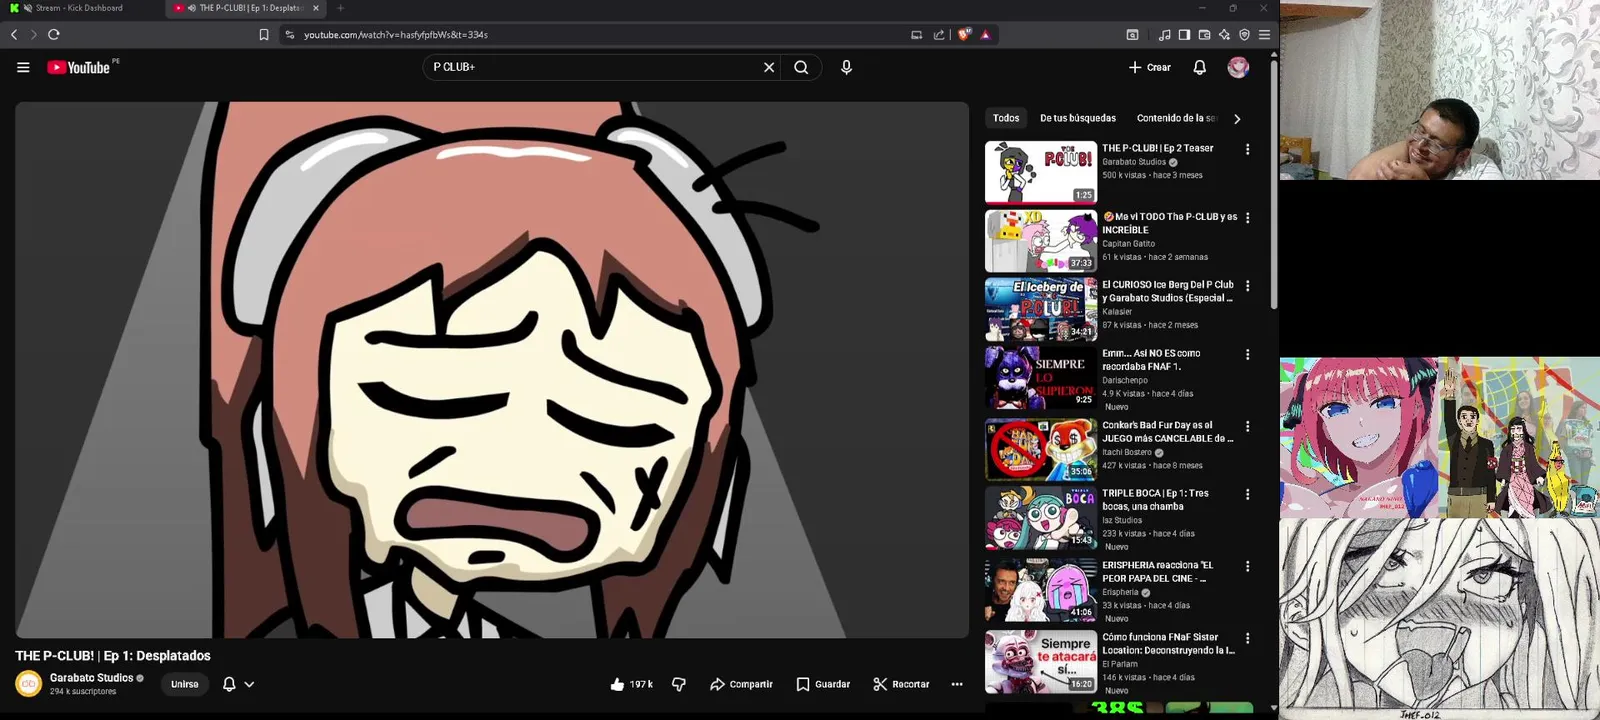Screen dimensions: 1600x720
Task: Open options for TRIPLE BOCA video
Action: tap(1247, 494)
